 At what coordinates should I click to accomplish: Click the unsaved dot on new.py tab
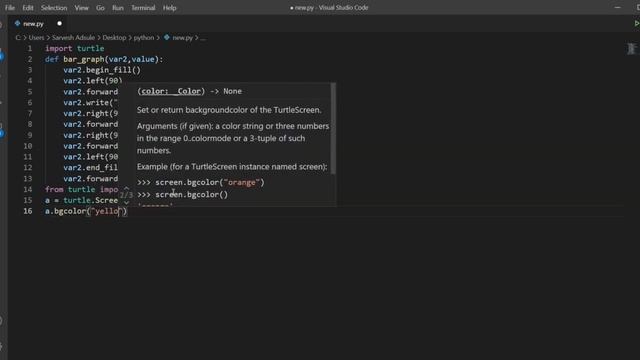click(60, 24)
